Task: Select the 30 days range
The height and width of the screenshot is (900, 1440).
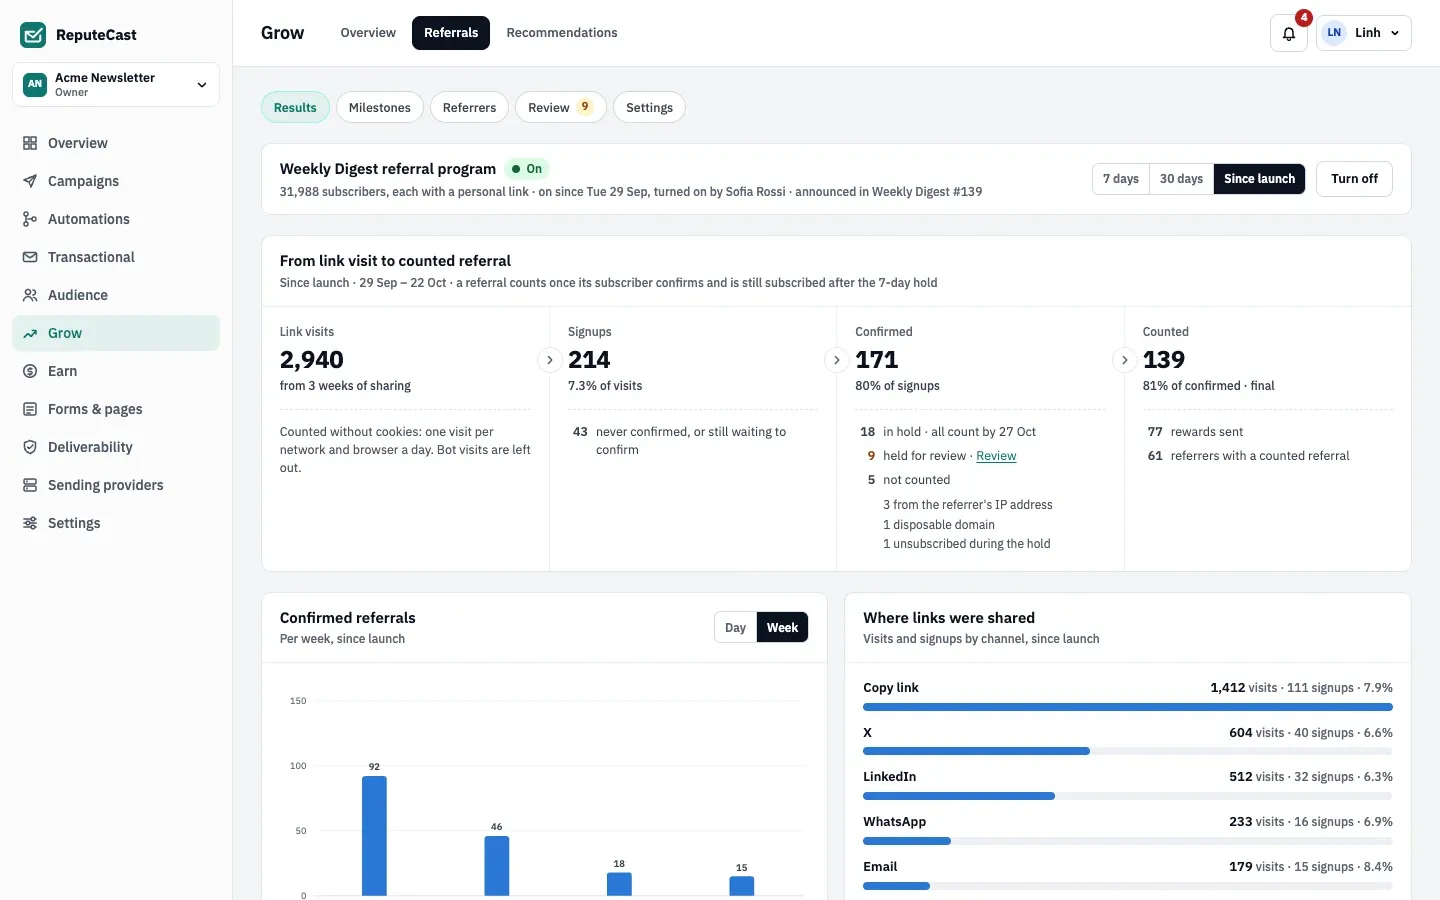Action: (1181, 179)
